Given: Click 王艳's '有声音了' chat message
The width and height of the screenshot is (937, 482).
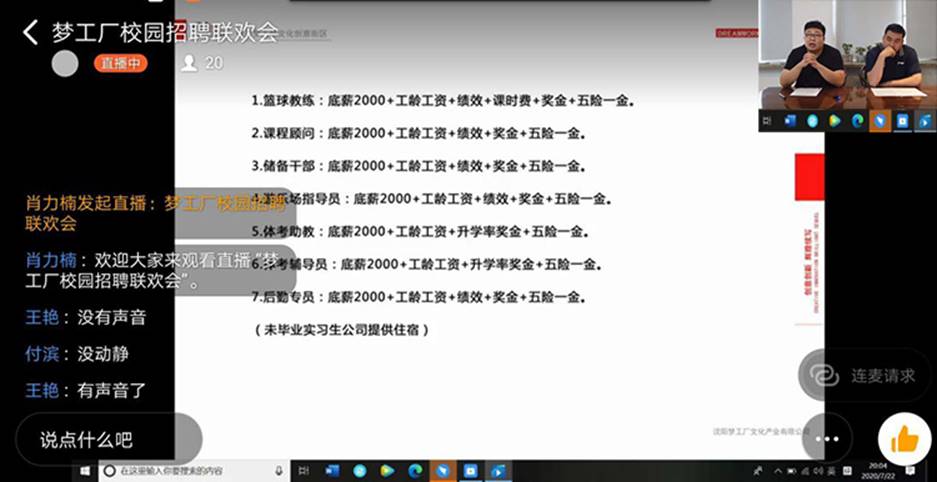Looking at the screenshot, I should tap(111, 390).
